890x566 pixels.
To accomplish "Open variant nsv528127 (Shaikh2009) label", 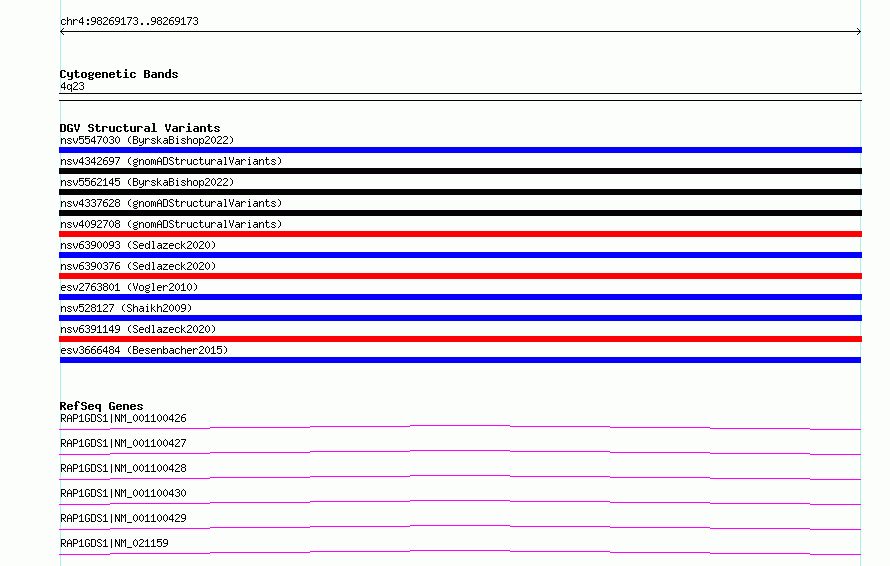I will [126, 308].
